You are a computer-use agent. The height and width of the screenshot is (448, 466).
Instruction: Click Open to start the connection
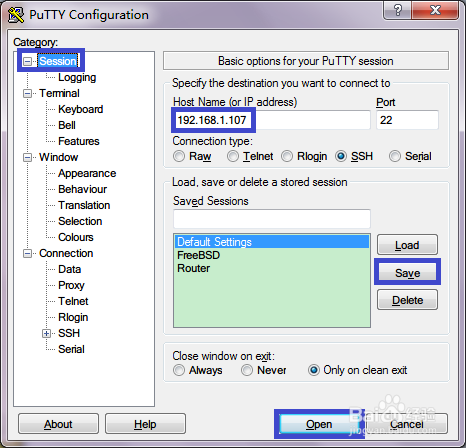click(x=319, y=424)
